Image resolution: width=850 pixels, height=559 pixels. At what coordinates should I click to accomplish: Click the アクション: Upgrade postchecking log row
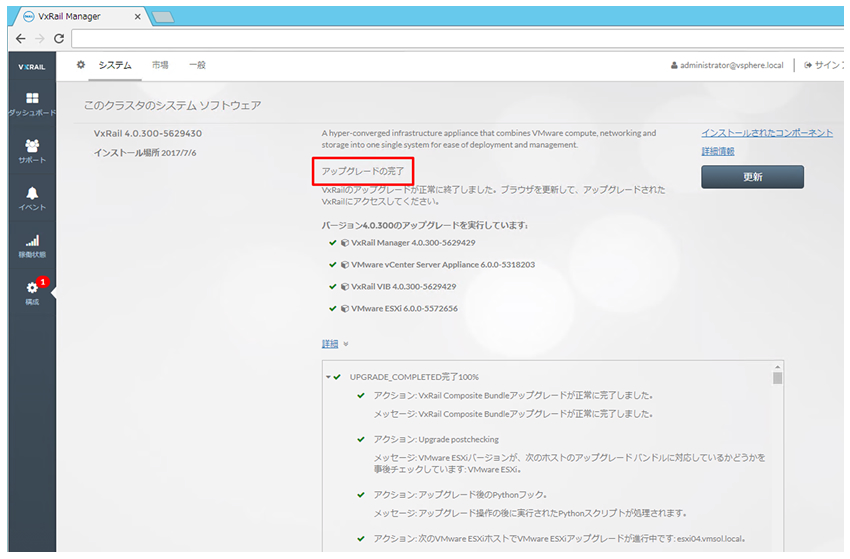(436, 440)
